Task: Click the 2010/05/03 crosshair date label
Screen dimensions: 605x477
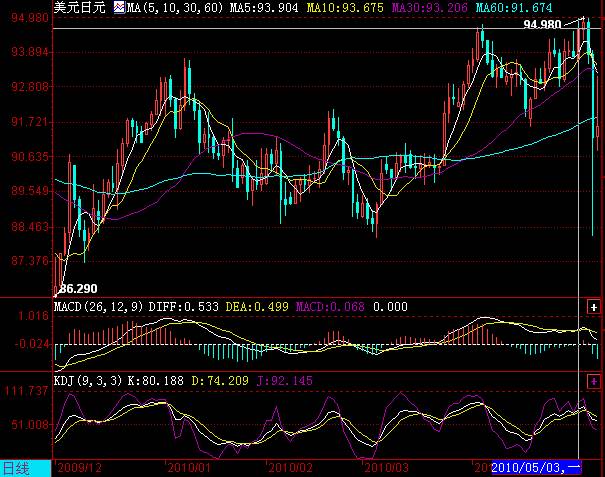Action: pos(536,468)
